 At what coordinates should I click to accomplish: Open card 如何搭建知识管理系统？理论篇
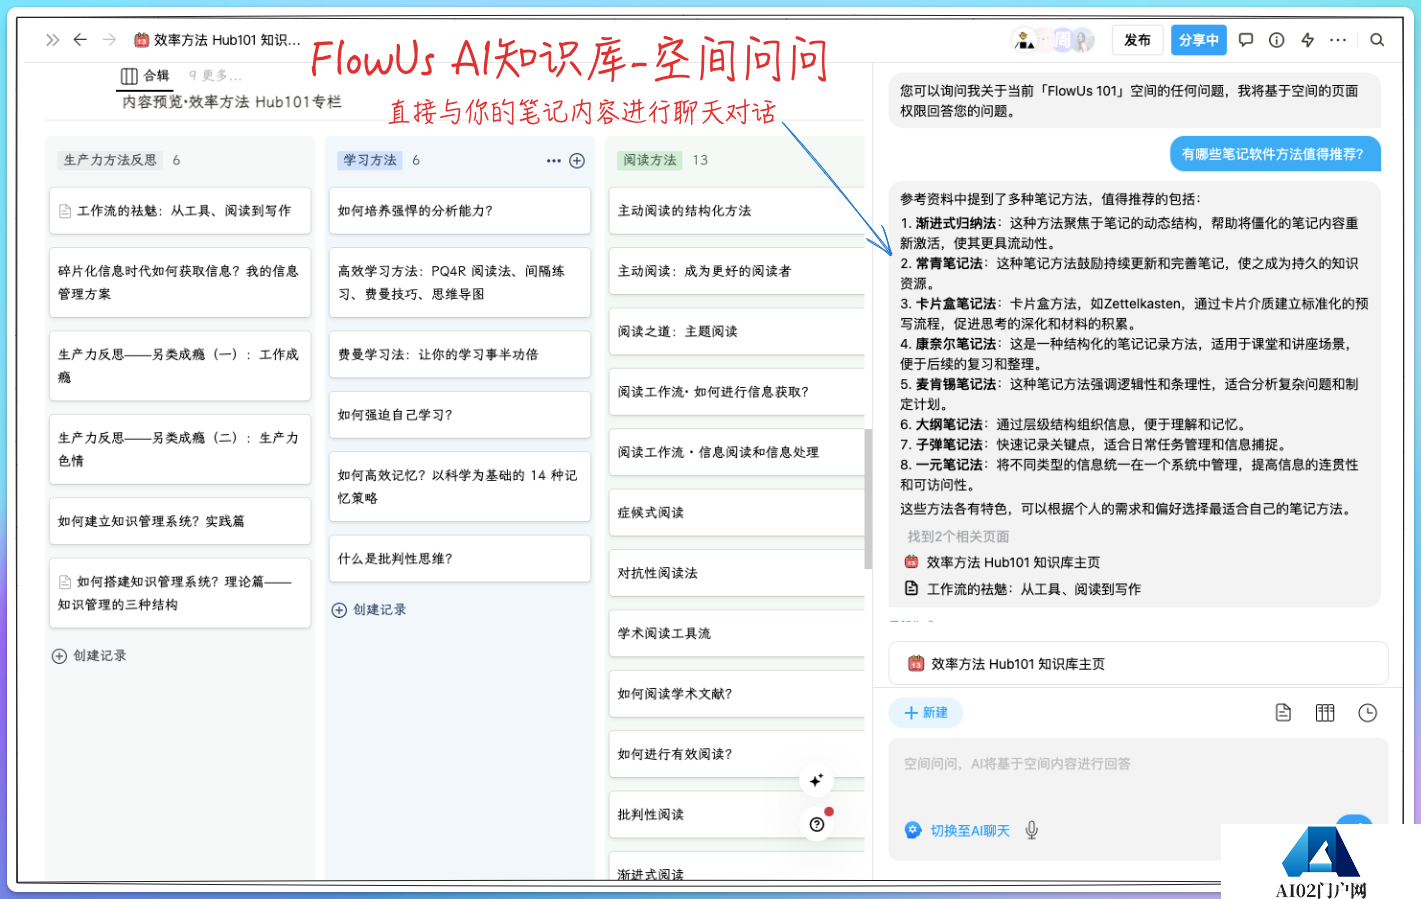[180, 593]
